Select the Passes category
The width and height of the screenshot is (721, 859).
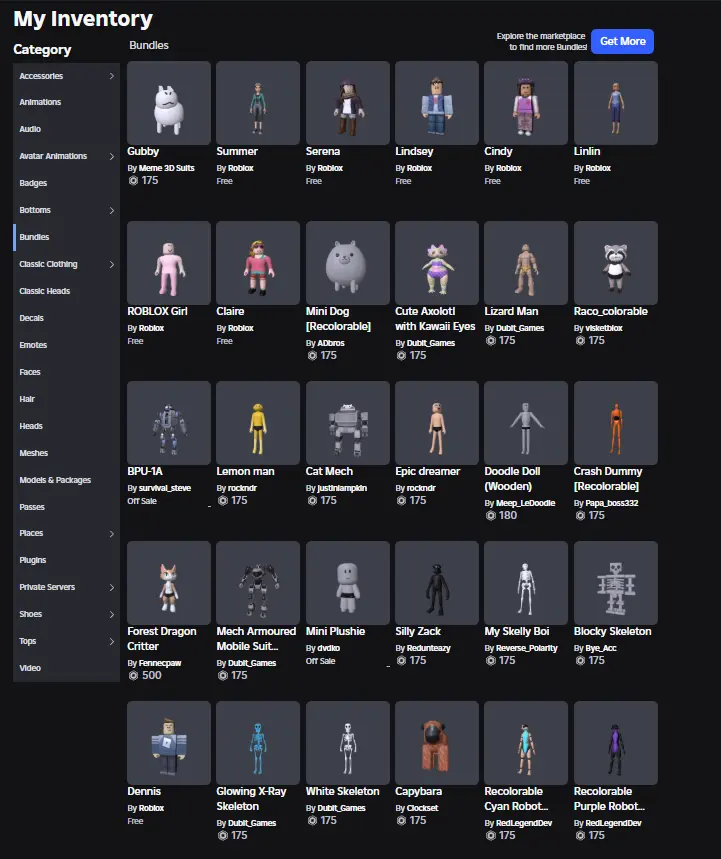(66, 507)
